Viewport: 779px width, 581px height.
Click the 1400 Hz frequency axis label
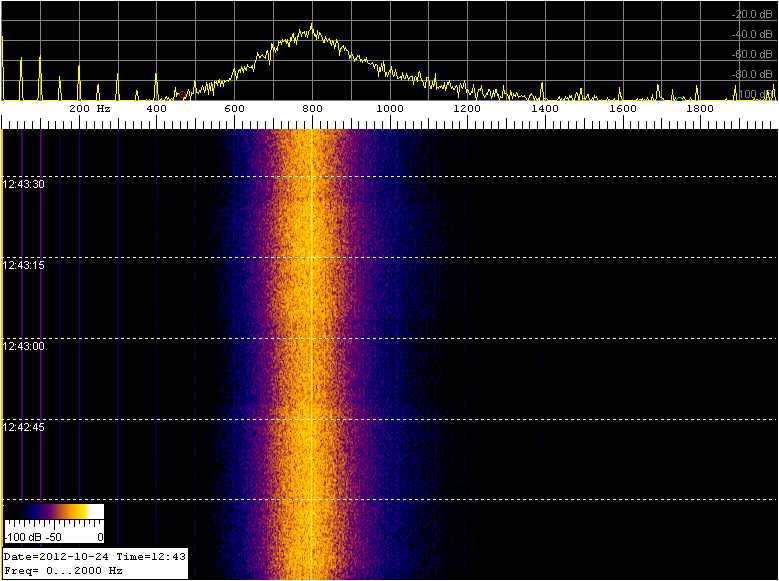pyautogui.click(x=545, y=108)
